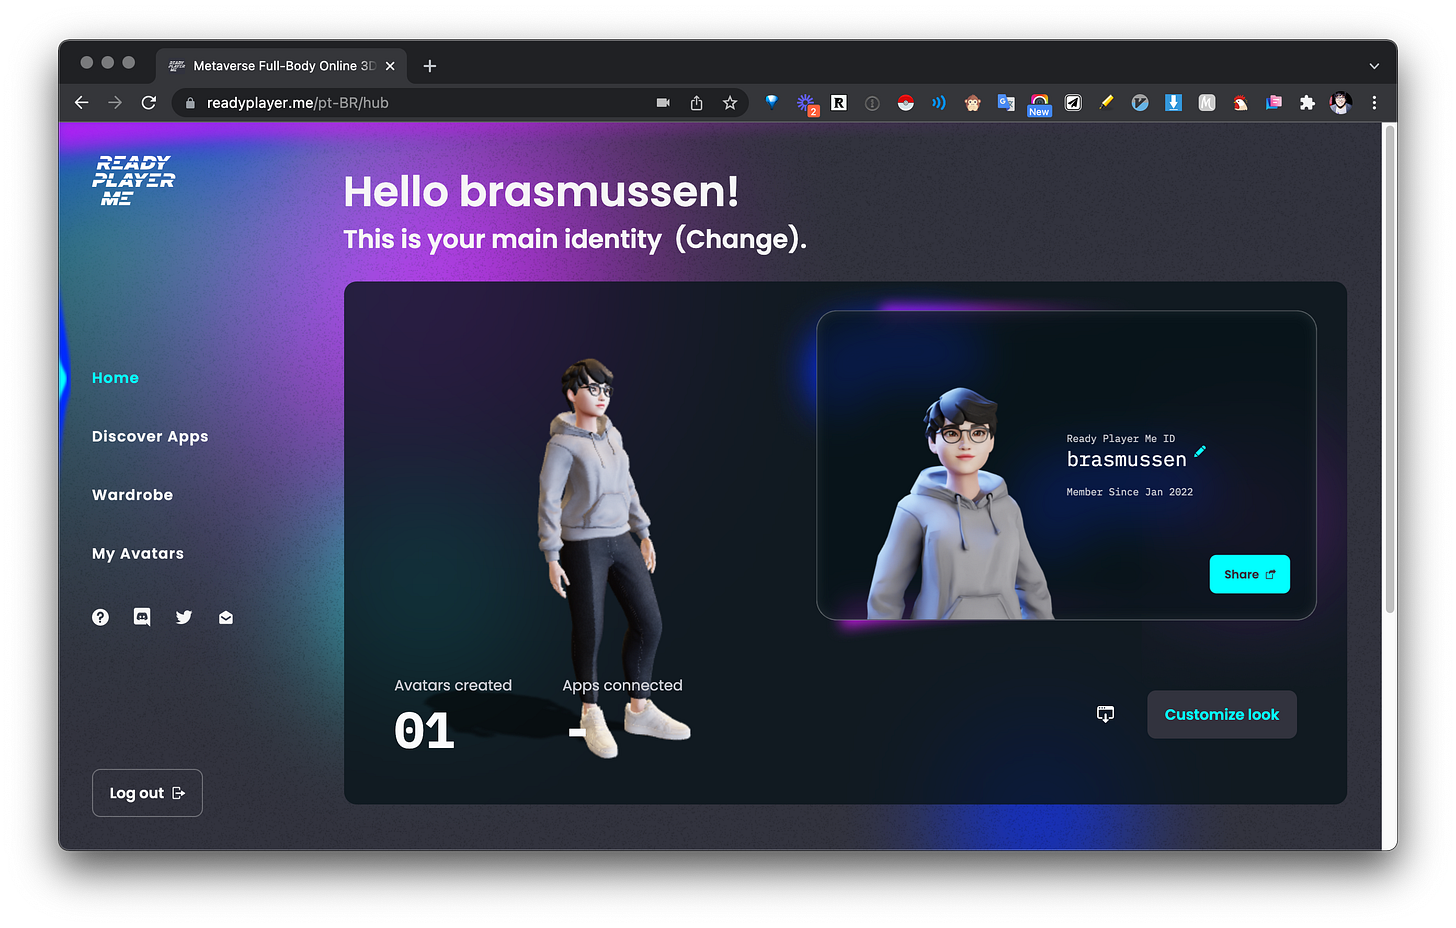Click the Log out button
The image size is (1456, 928).
coord(147,793)
